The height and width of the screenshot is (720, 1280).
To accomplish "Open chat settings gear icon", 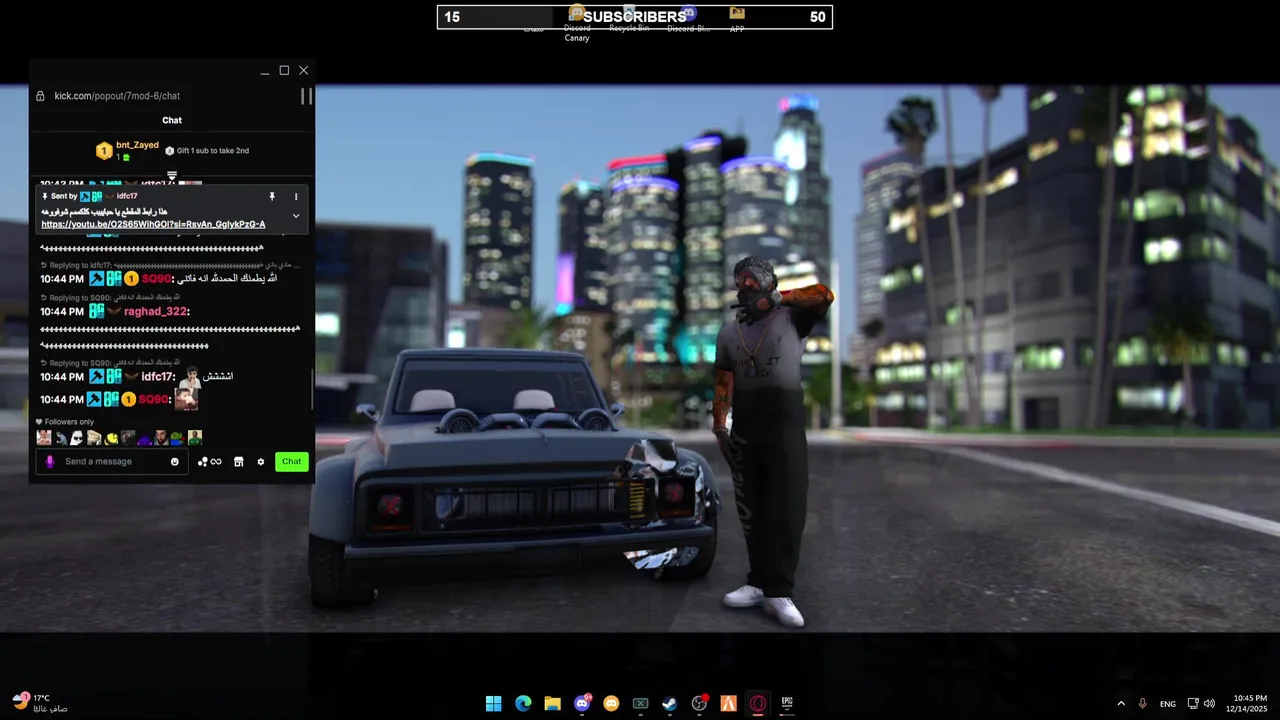I will tap(261, 462).
